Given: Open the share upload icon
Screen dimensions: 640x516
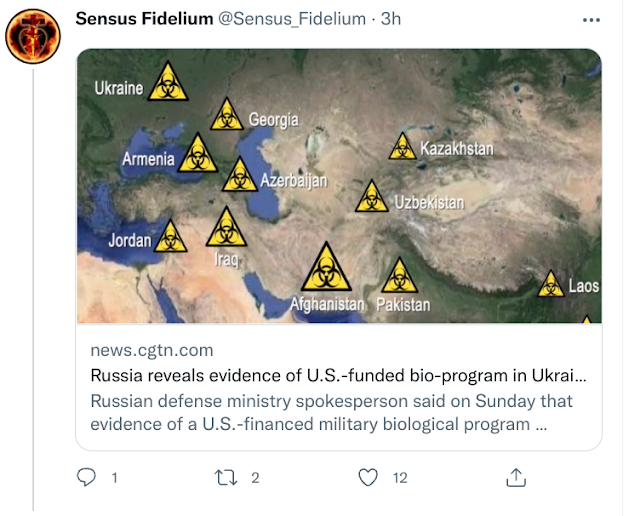Looking at the screenshot, I should coord(516,478).
